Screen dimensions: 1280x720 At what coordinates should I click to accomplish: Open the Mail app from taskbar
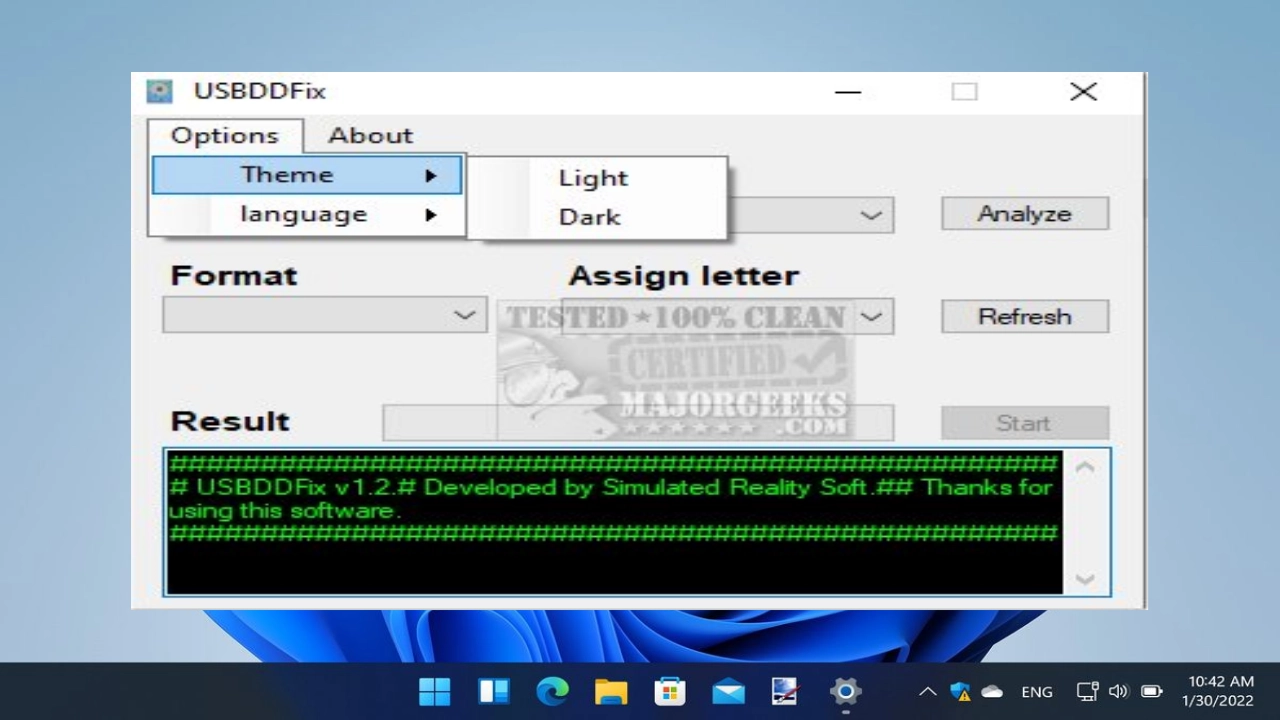728,691
